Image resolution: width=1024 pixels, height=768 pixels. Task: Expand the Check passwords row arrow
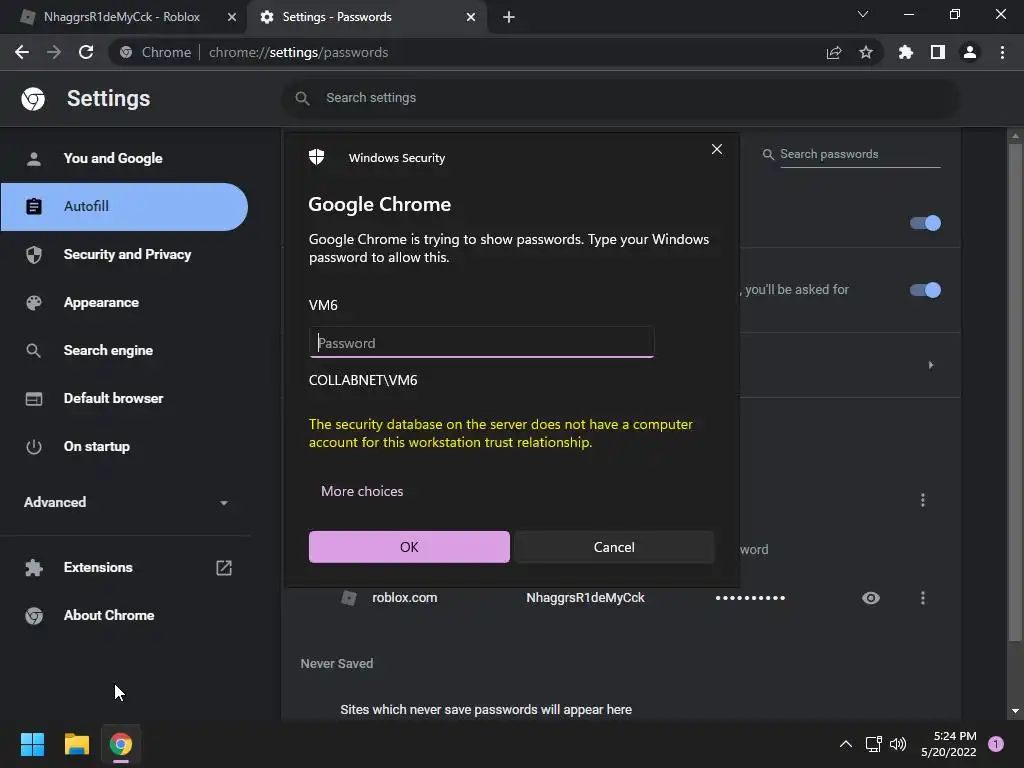(931, 365)
